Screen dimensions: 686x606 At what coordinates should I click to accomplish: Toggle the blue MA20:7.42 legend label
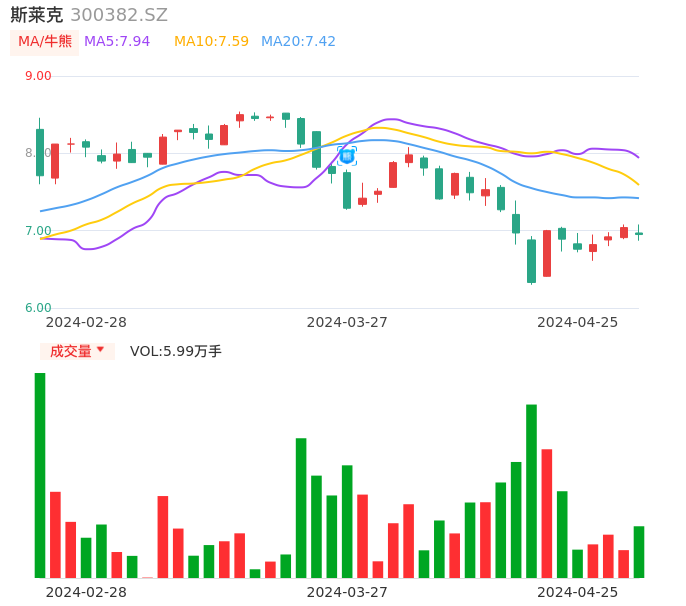[298, 42]
